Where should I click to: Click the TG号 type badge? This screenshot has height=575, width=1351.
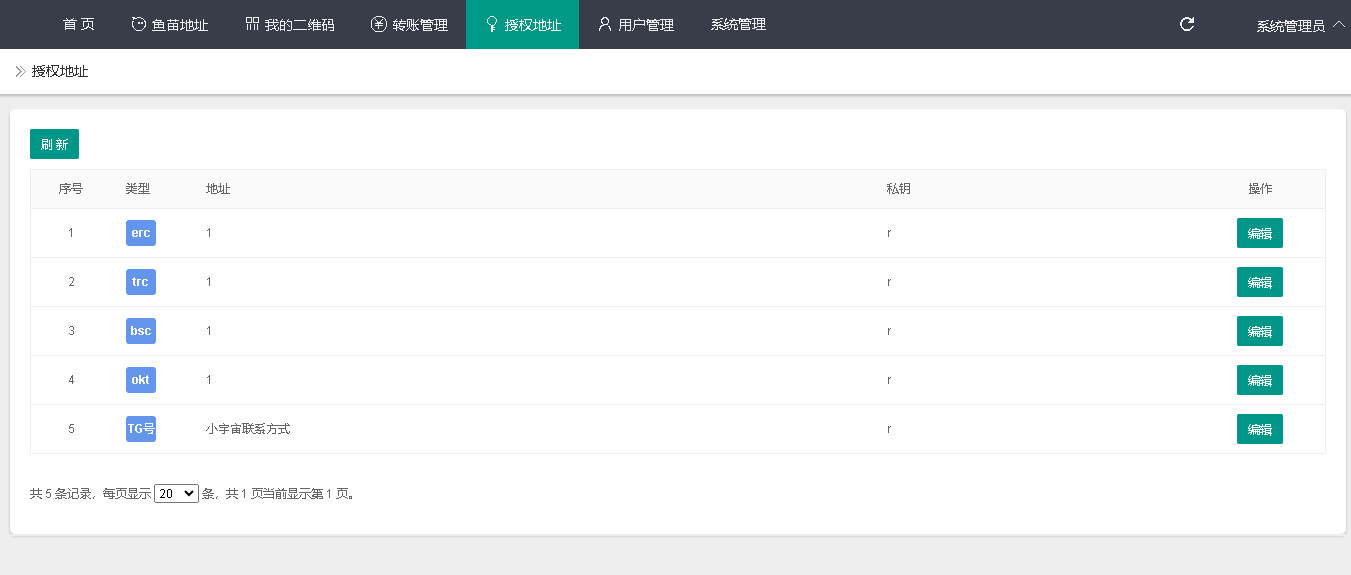141,429
